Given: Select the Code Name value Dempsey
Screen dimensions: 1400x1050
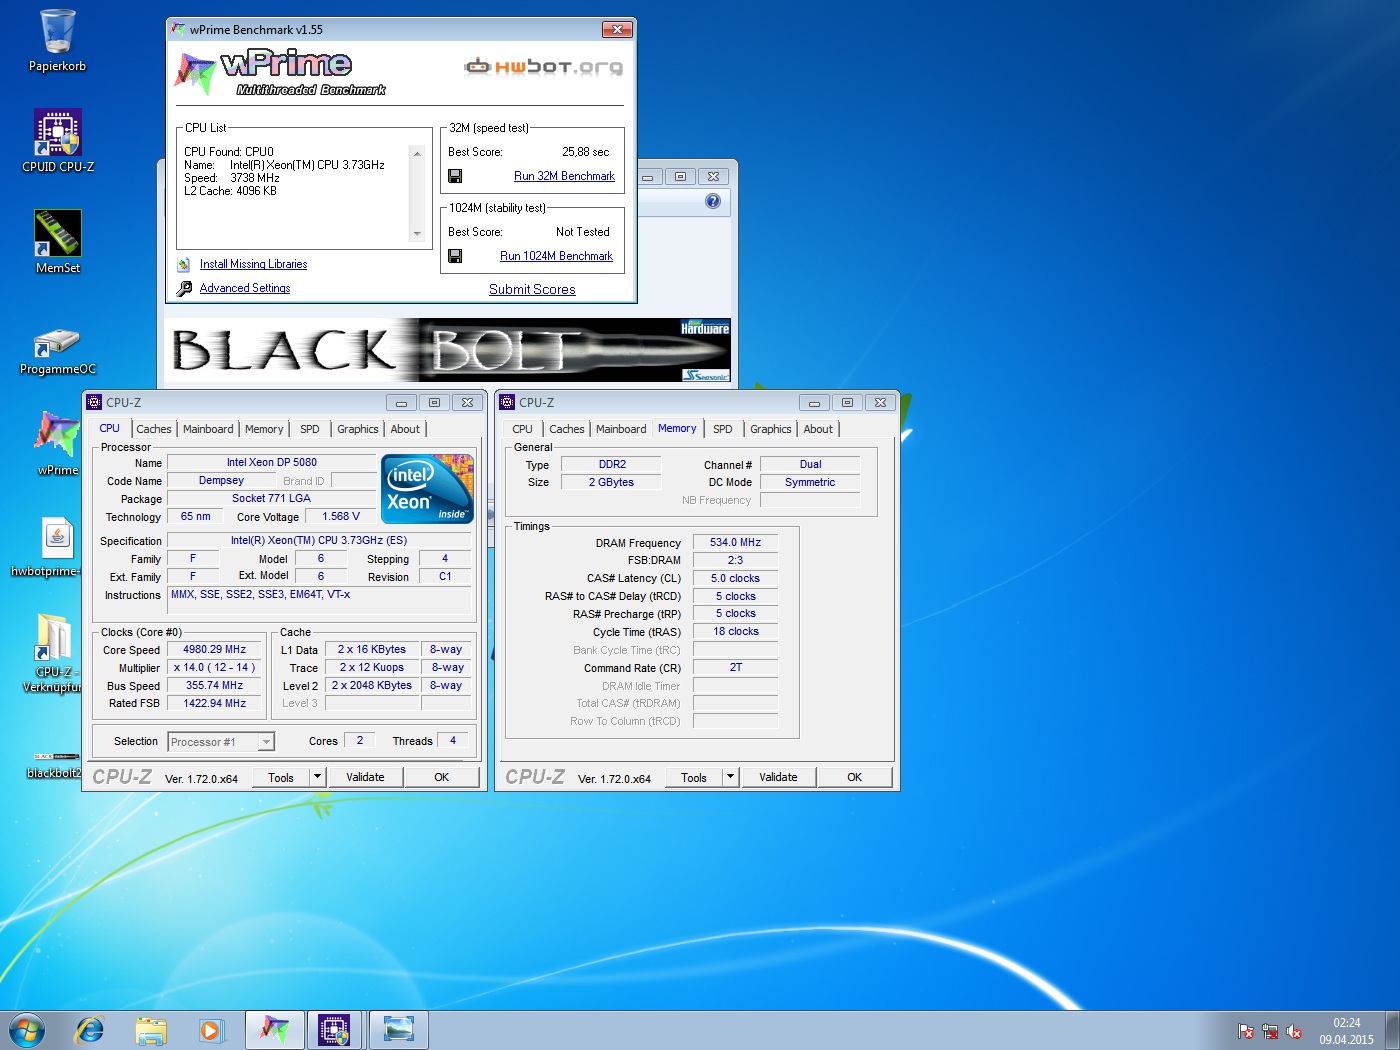Looking at the screenshot, I should coord(221,481).
